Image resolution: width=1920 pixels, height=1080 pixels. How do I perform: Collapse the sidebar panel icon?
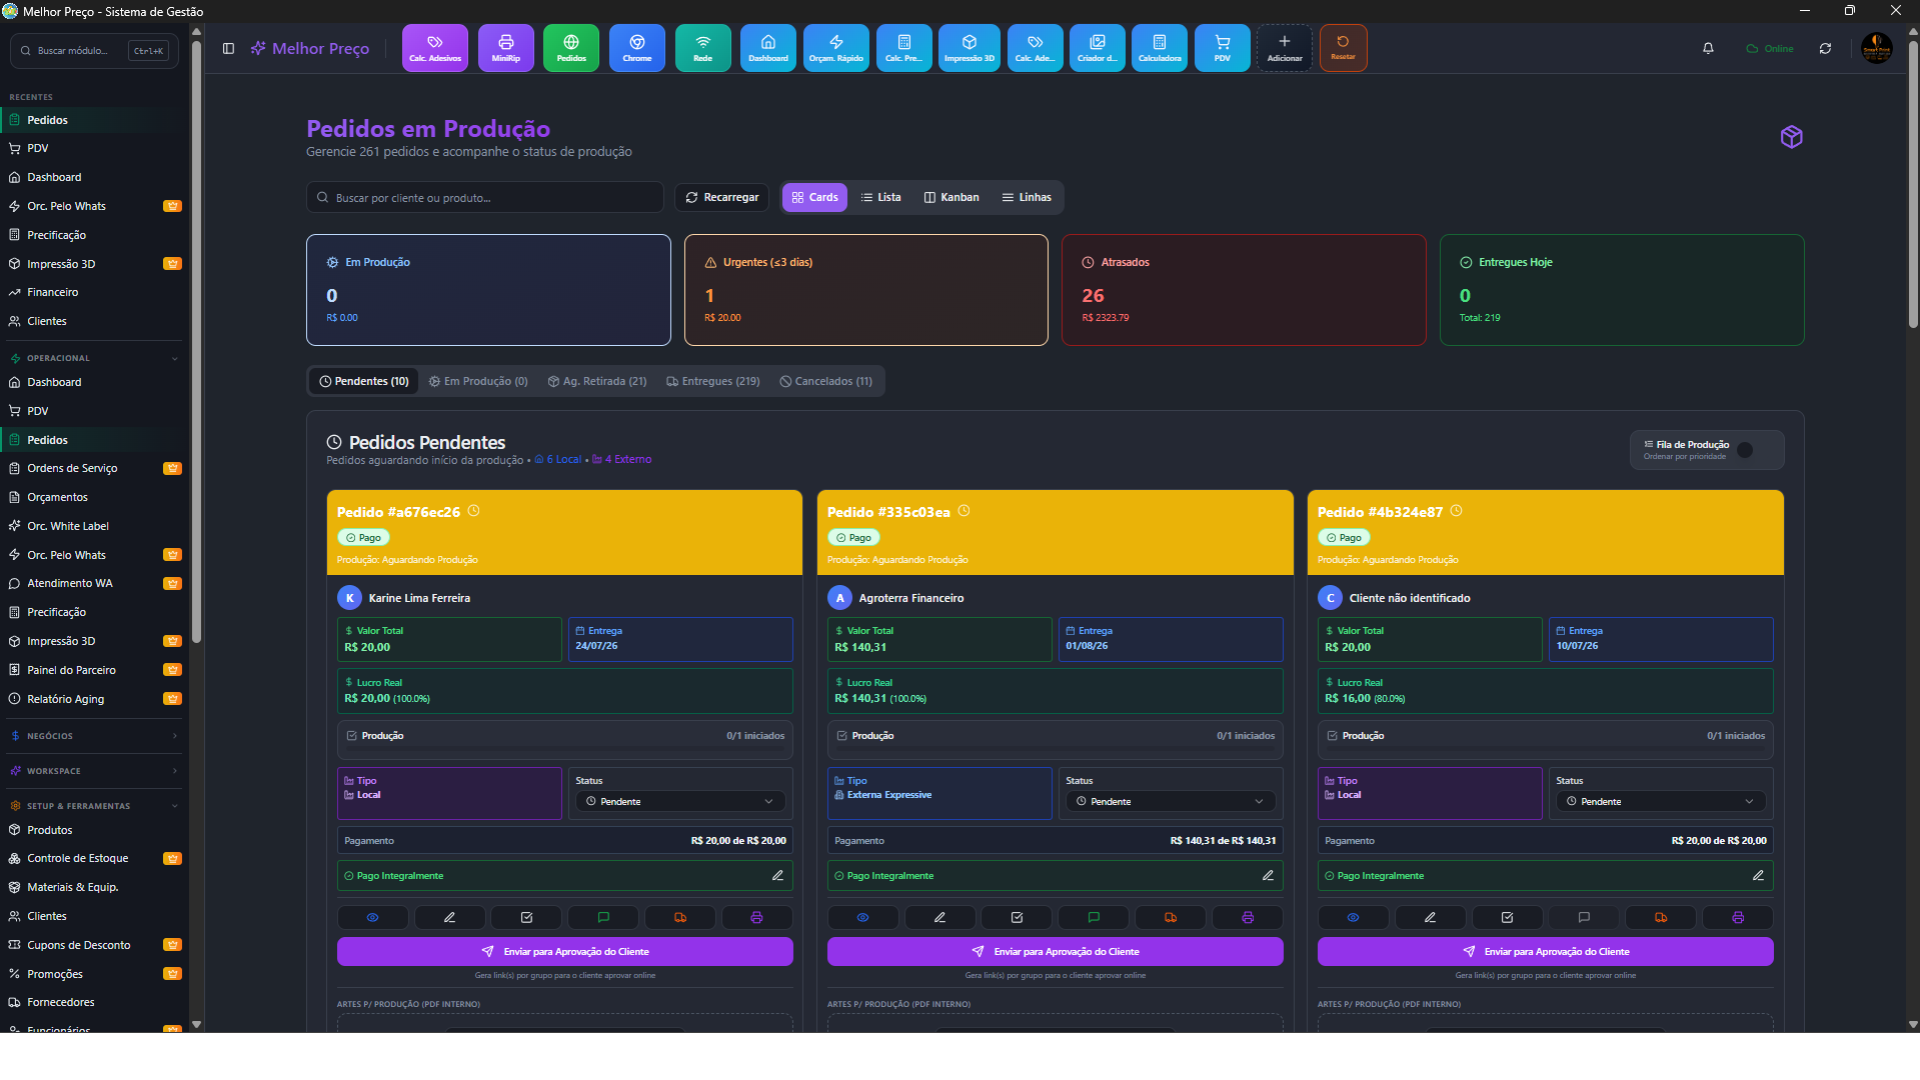click(228, 48)
